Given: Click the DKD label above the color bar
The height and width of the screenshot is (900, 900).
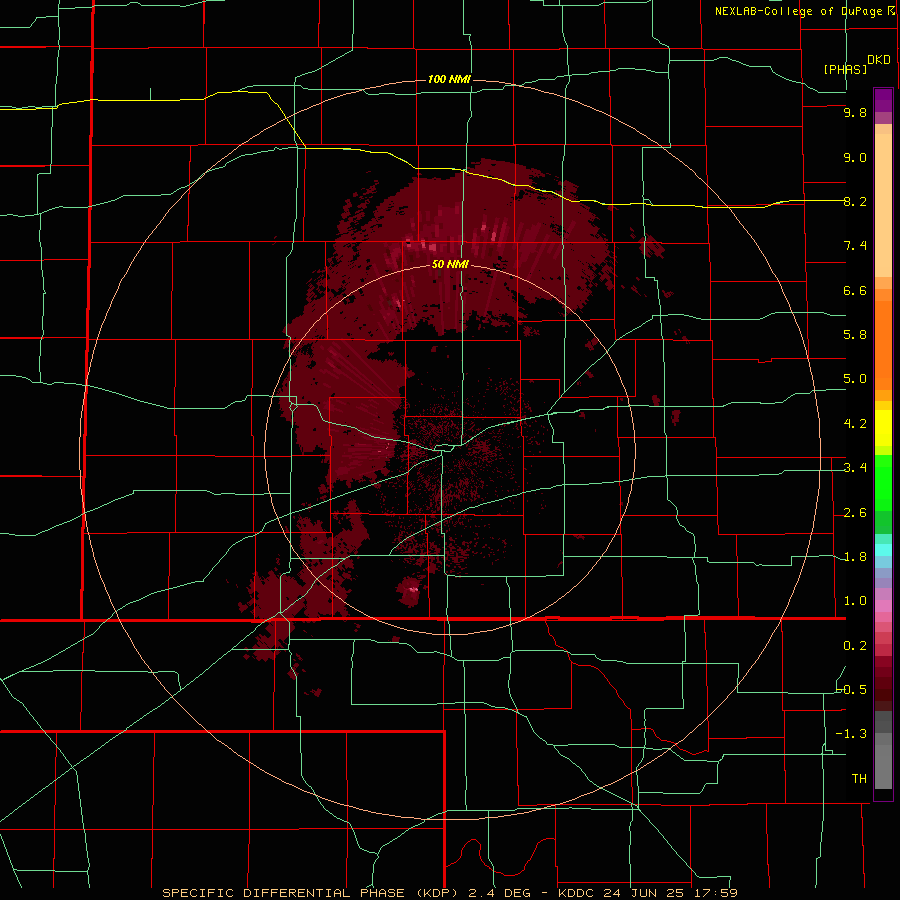Looking at the screenshot, I should pyautogui.click(x=879, y=59).
